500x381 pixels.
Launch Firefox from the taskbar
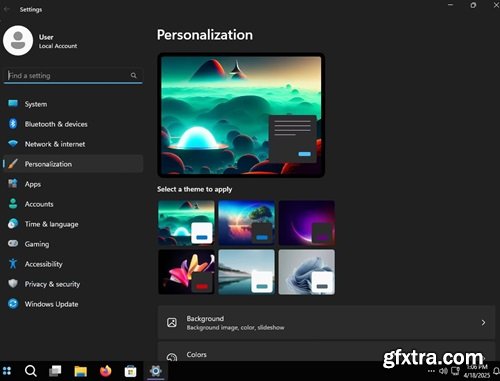(106, 371)
